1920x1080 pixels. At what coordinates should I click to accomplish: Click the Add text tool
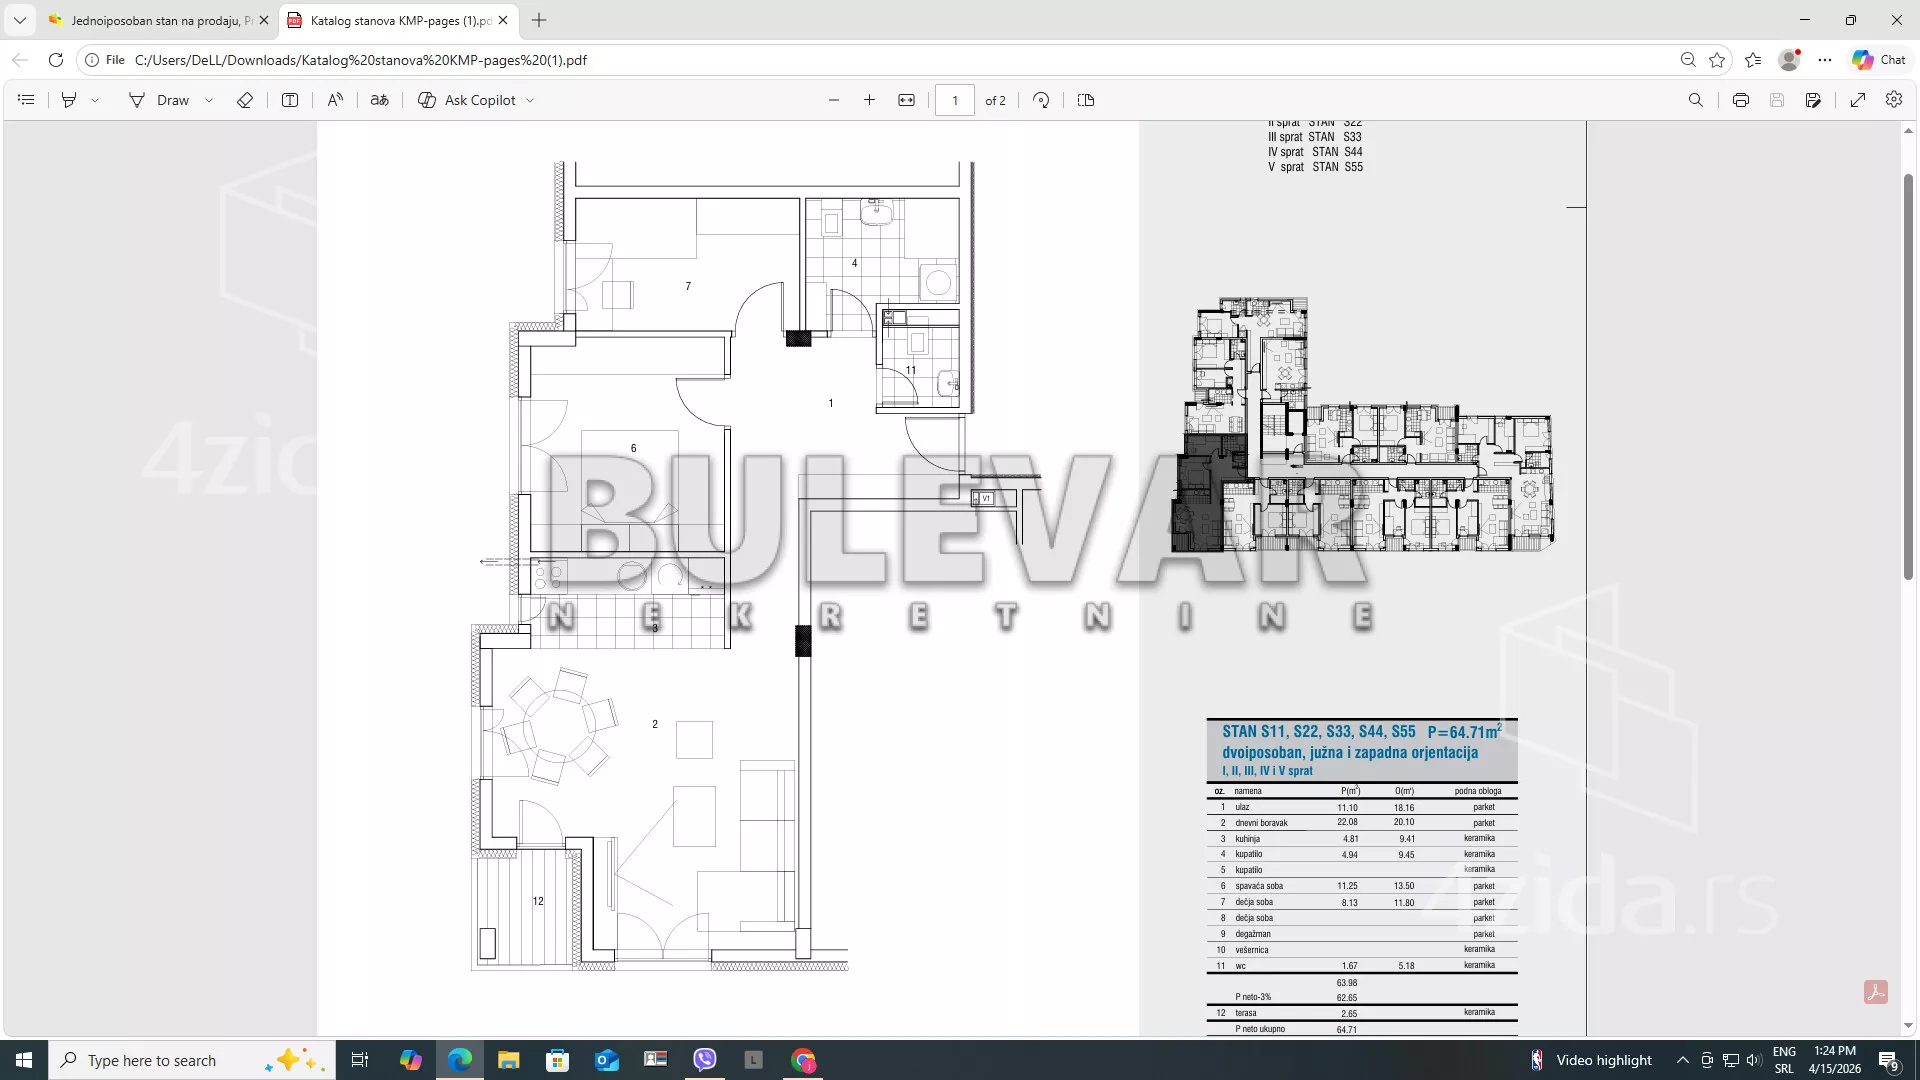click(290, 100)
